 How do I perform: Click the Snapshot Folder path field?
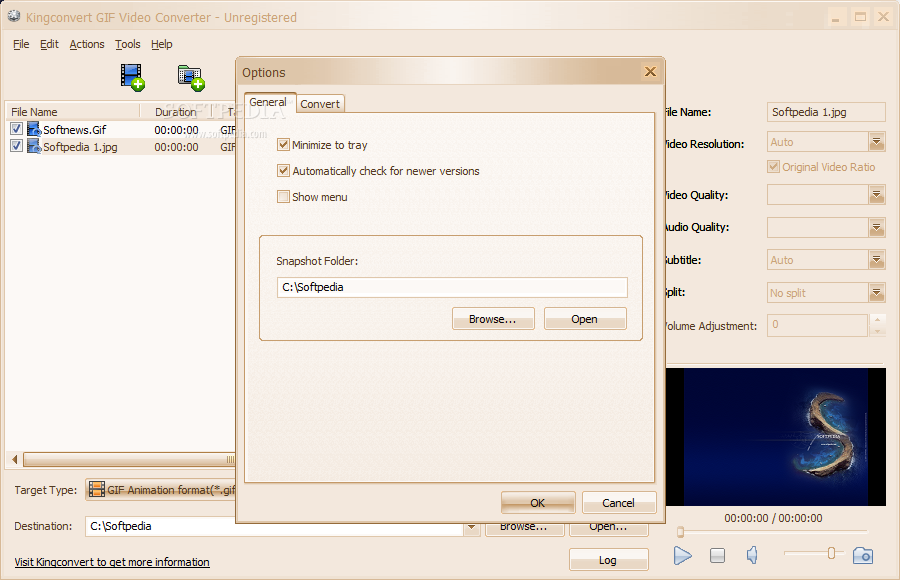pyautogui.click(x=452, y=287)
